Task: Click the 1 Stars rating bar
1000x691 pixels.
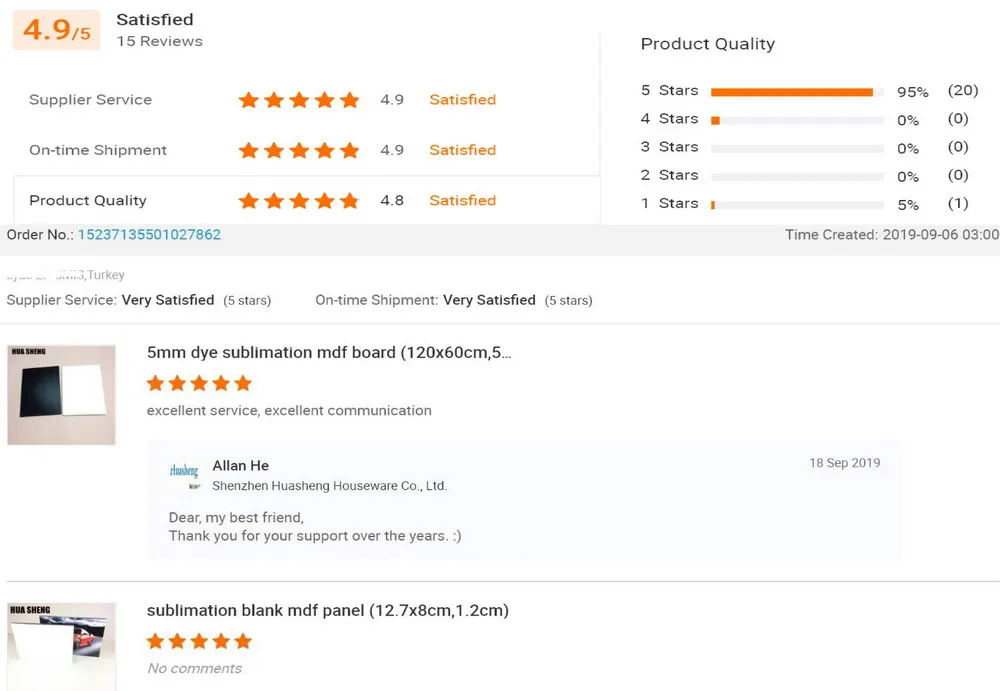Action: pyautogui.click(x=797, y=204)
